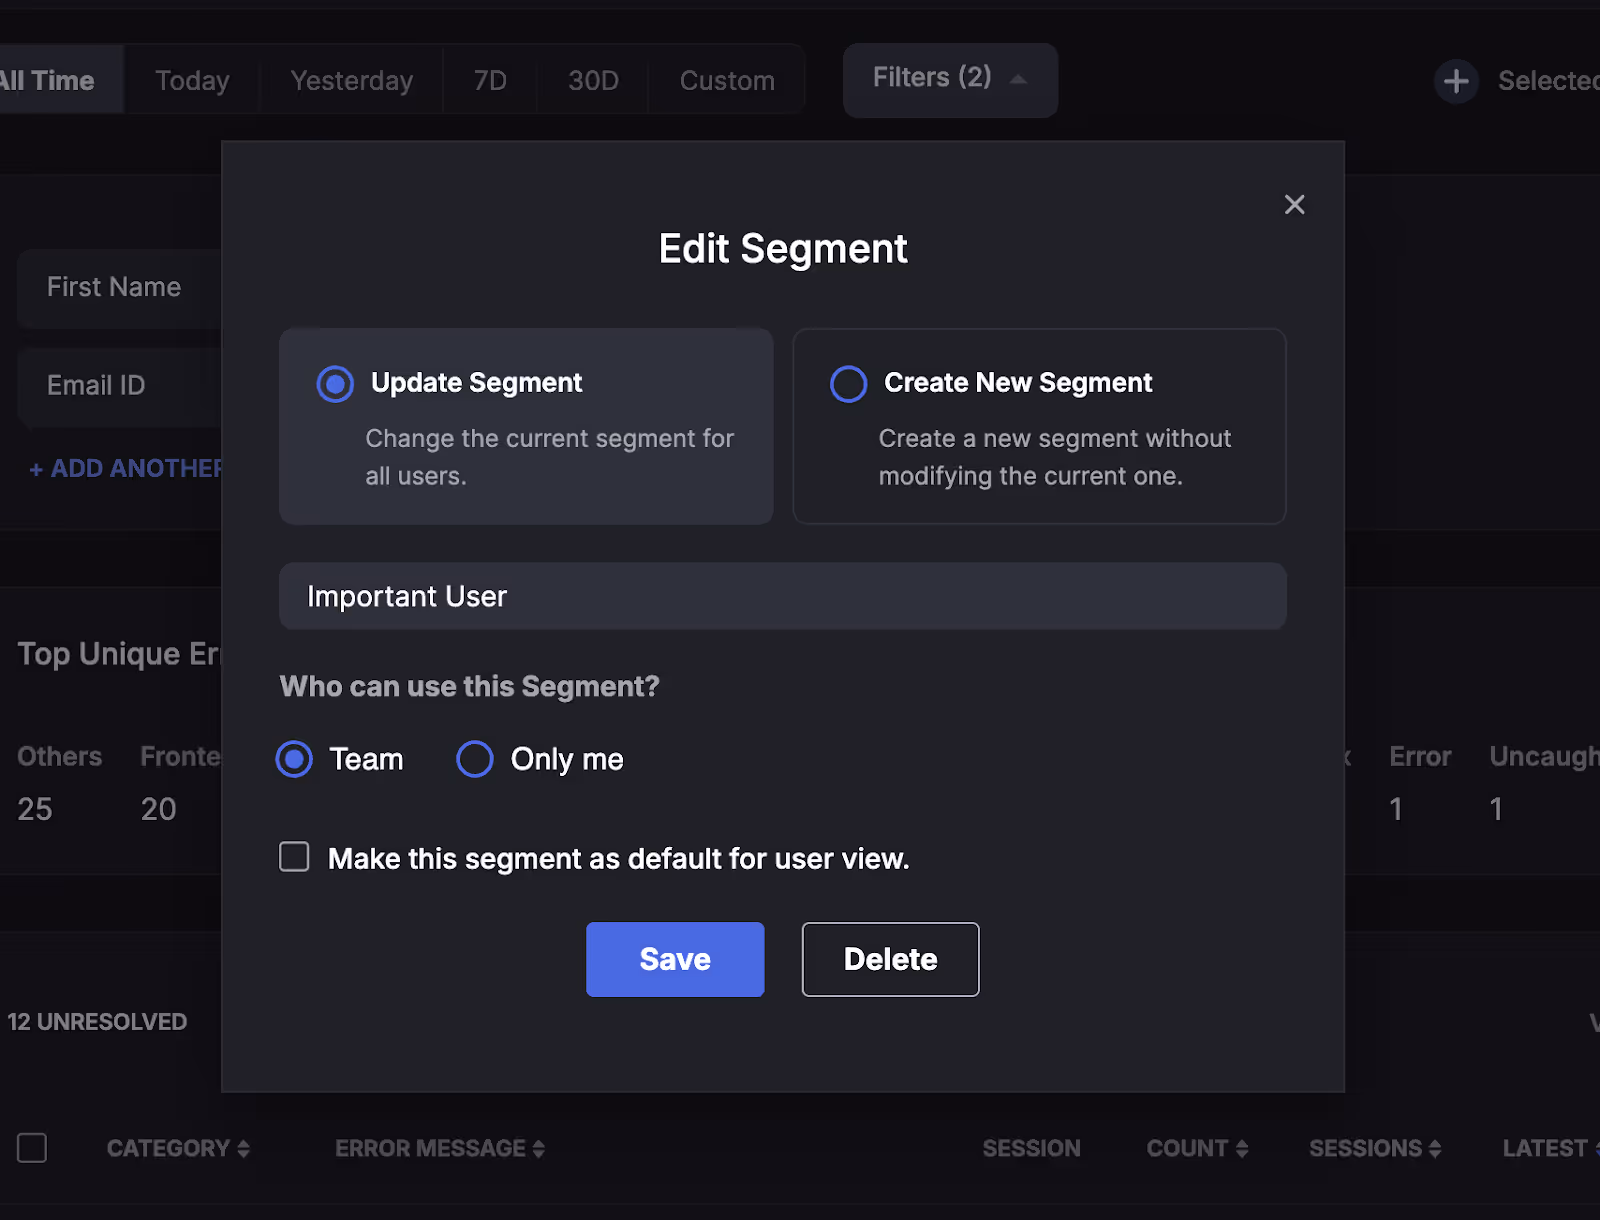The height and width of the screenshot is (1220, 1600).
Task: Click the plus icon beside Selected
Action: click(1456, 81)
